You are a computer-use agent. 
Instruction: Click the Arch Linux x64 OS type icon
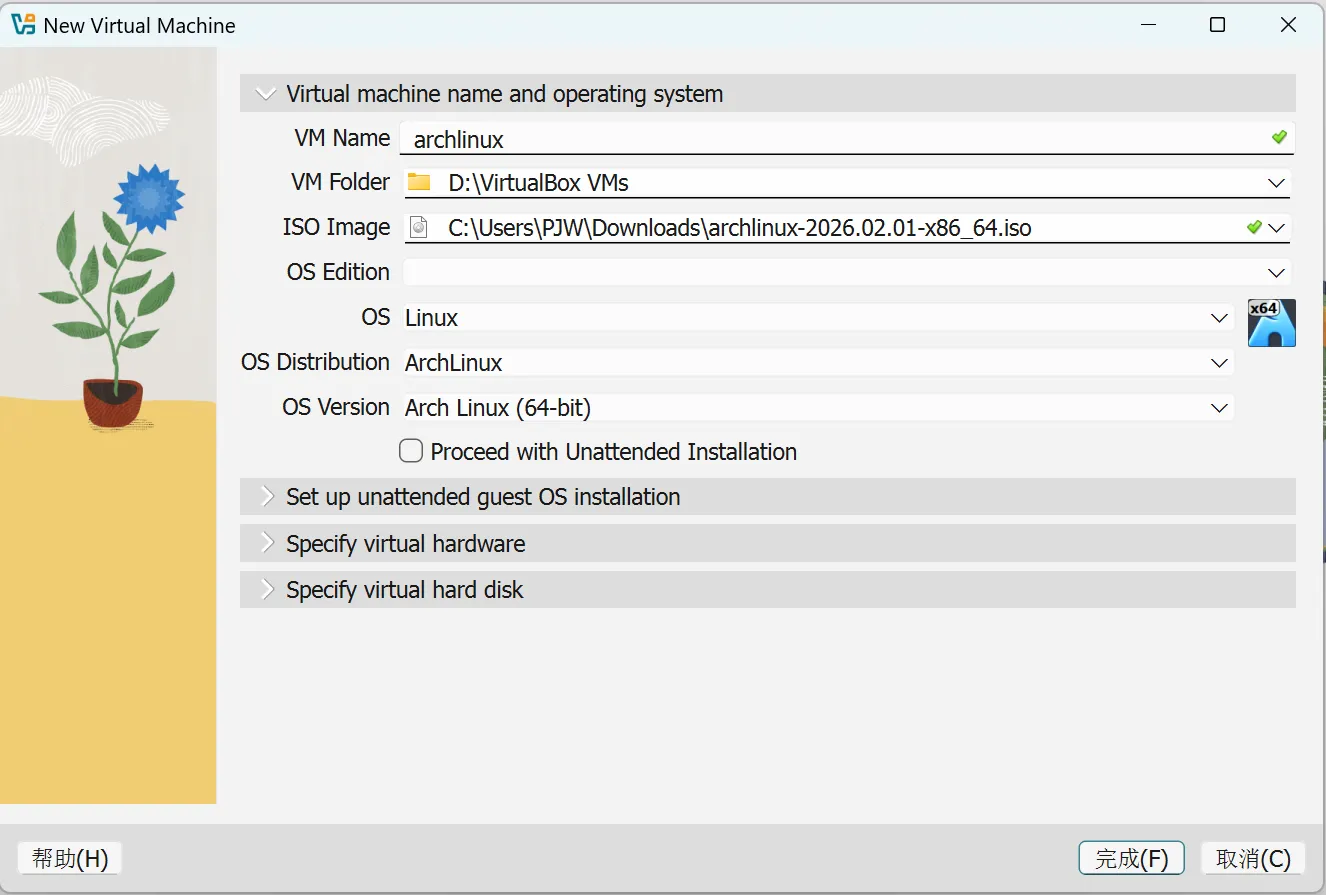(1271, 323)
